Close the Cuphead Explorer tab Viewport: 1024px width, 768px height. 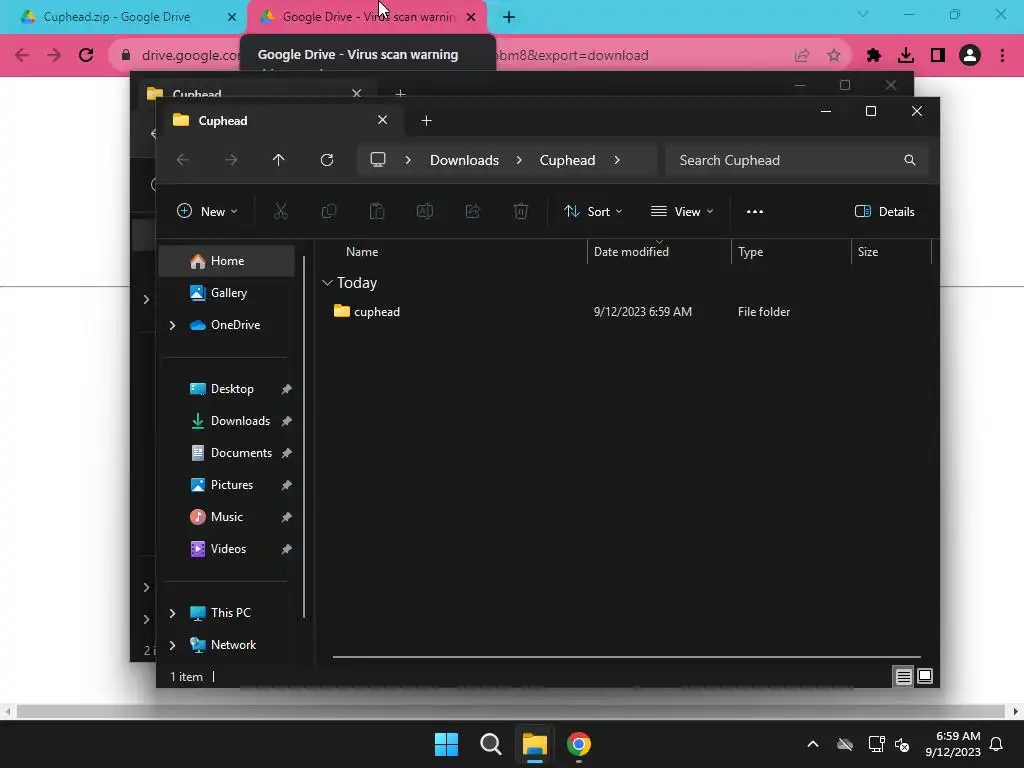pos(383,120)
